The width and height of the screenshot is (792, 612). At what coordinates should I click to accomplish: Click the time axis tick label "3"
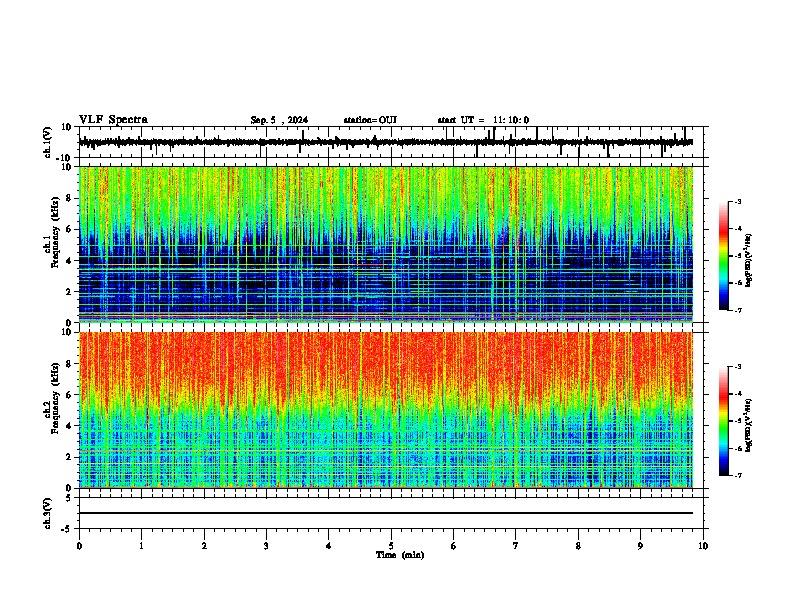tap(266, 546)
